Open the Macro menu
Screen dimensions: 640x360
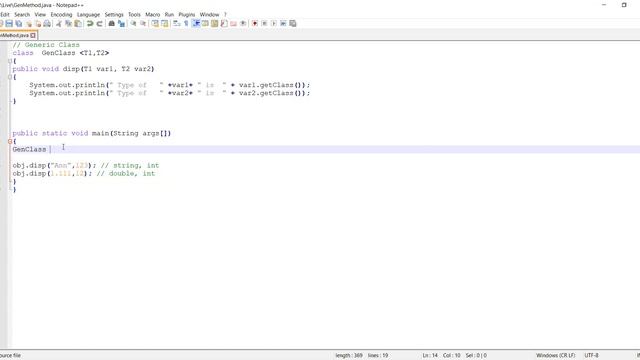[x=153, y=14]
